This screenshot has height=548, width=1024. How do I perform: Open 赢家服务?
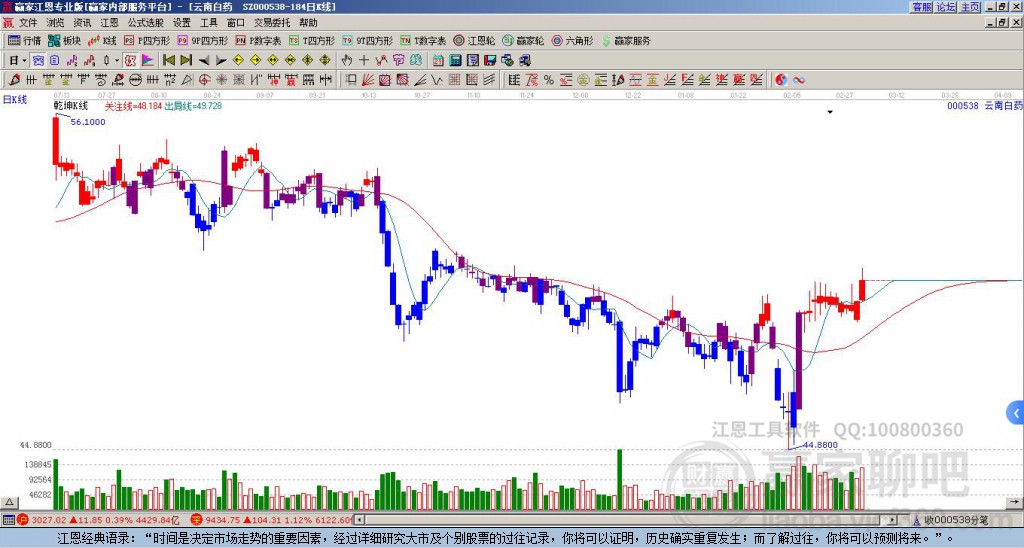tap(626, 40)
